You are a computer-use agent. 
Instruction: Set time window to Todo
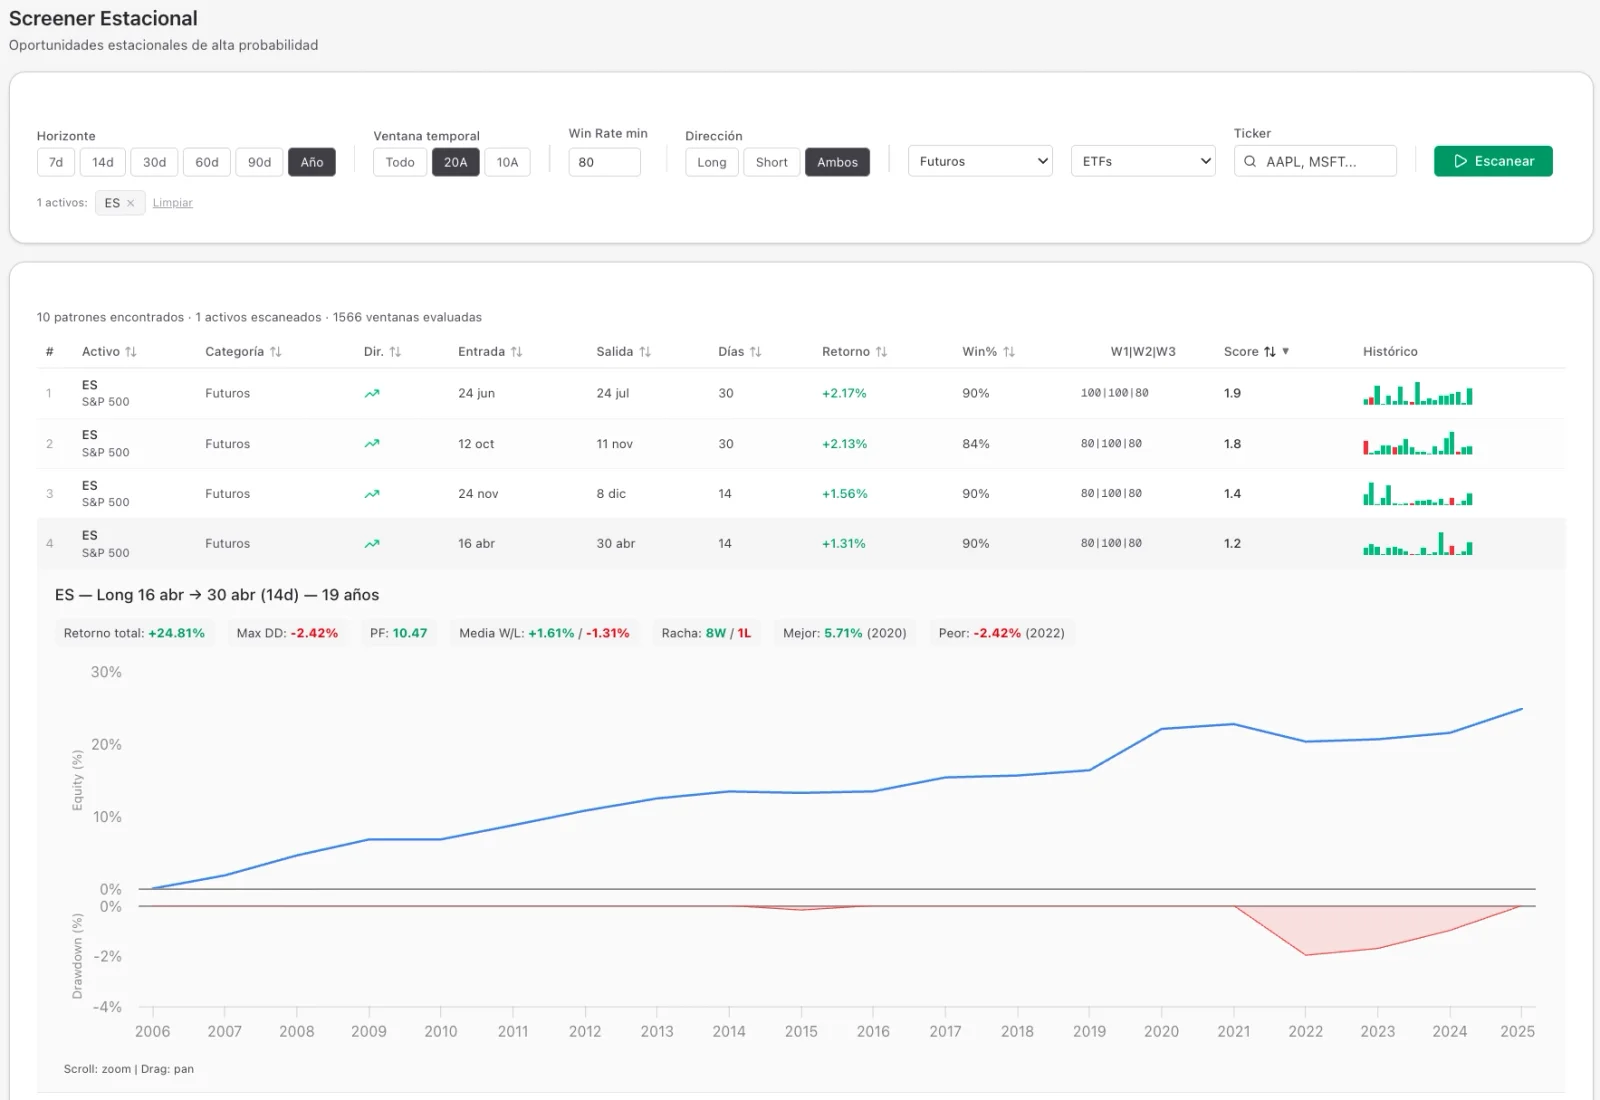(x=400, y=162)
